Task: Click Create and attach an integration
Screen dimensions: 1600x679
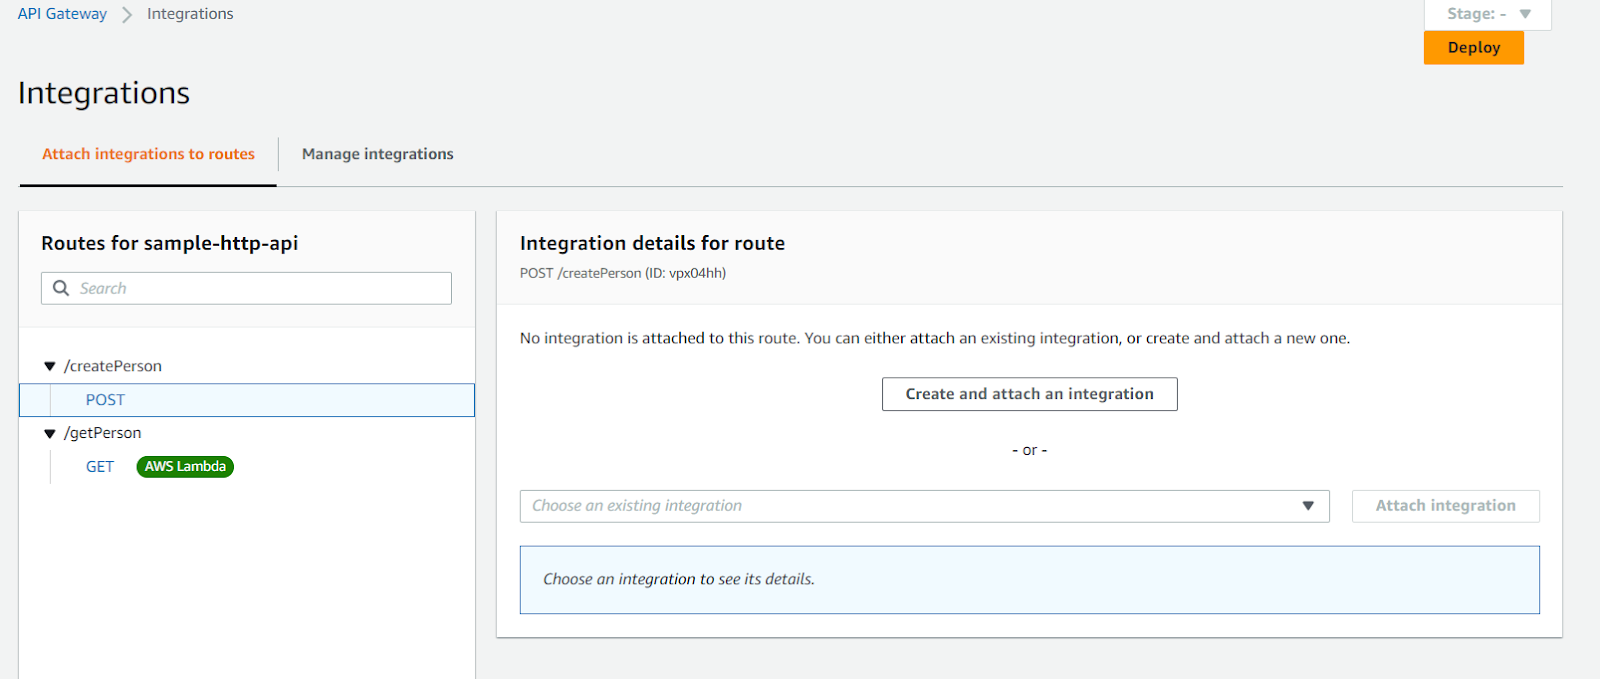Action: (1029, 394)
